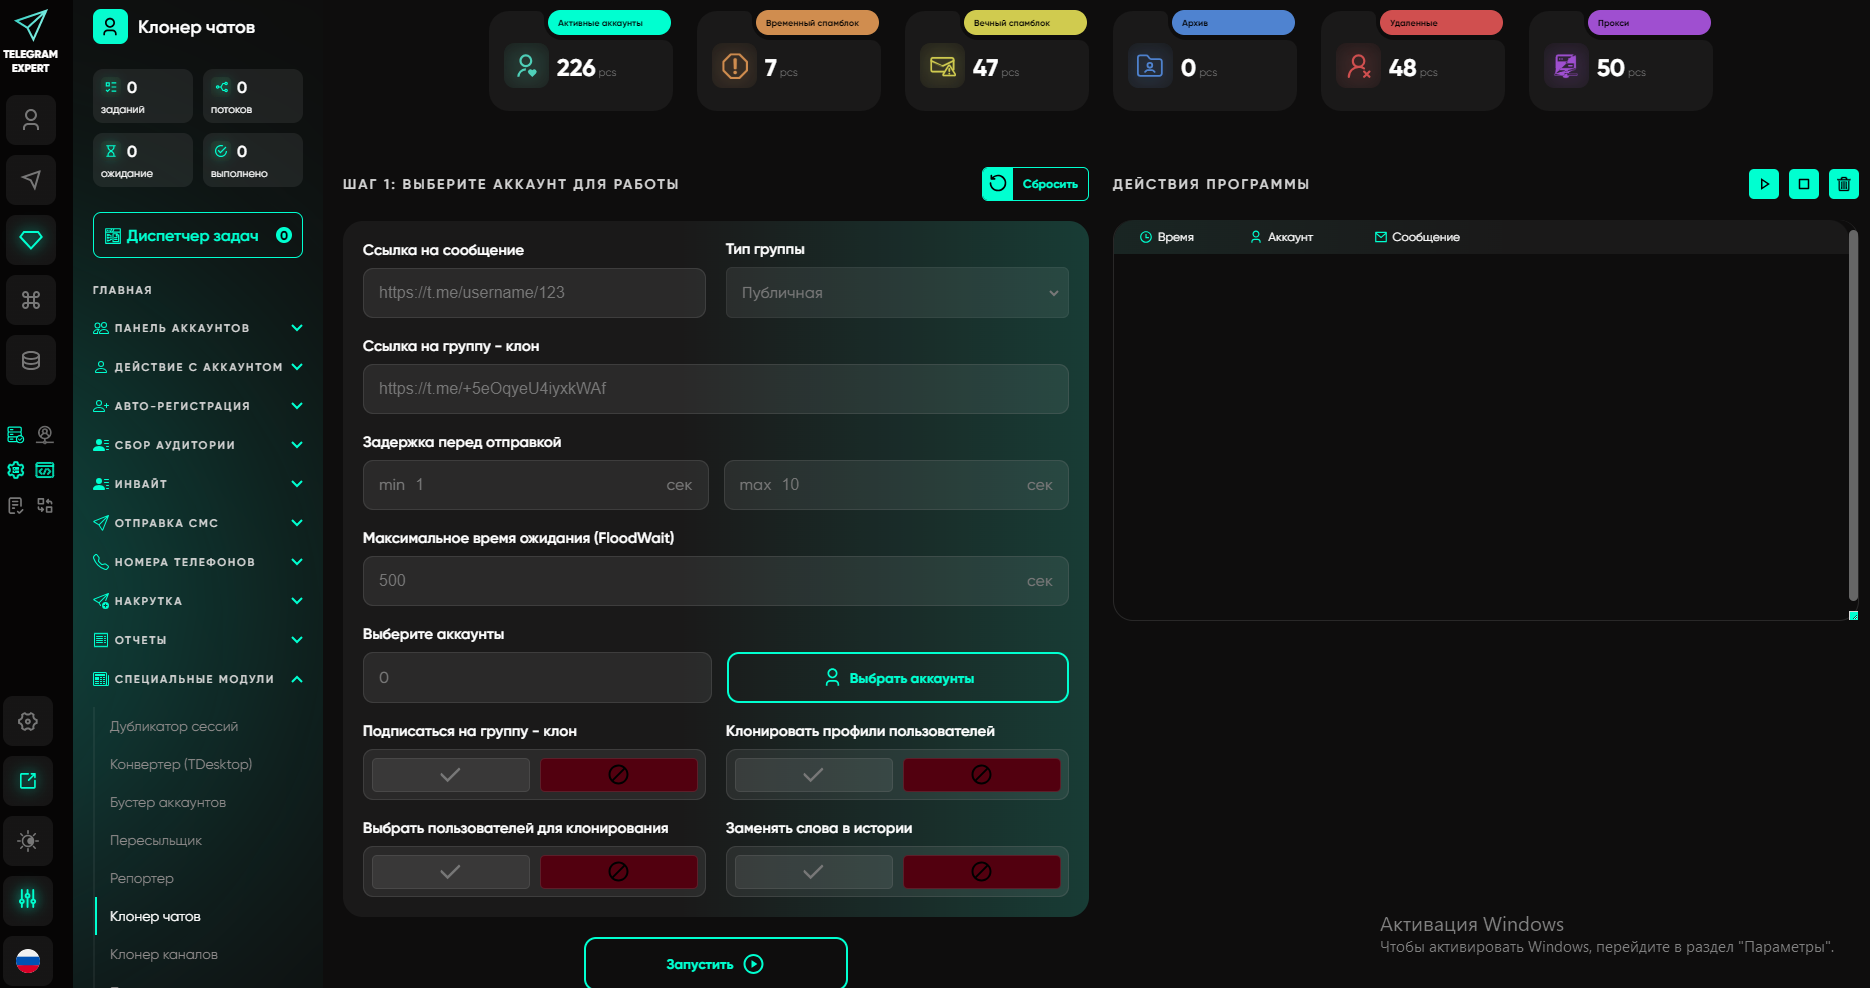The image size is (1870, 988).
Task: Enable Заменять слова в истории with checkmark
Action: click(814, 872)
